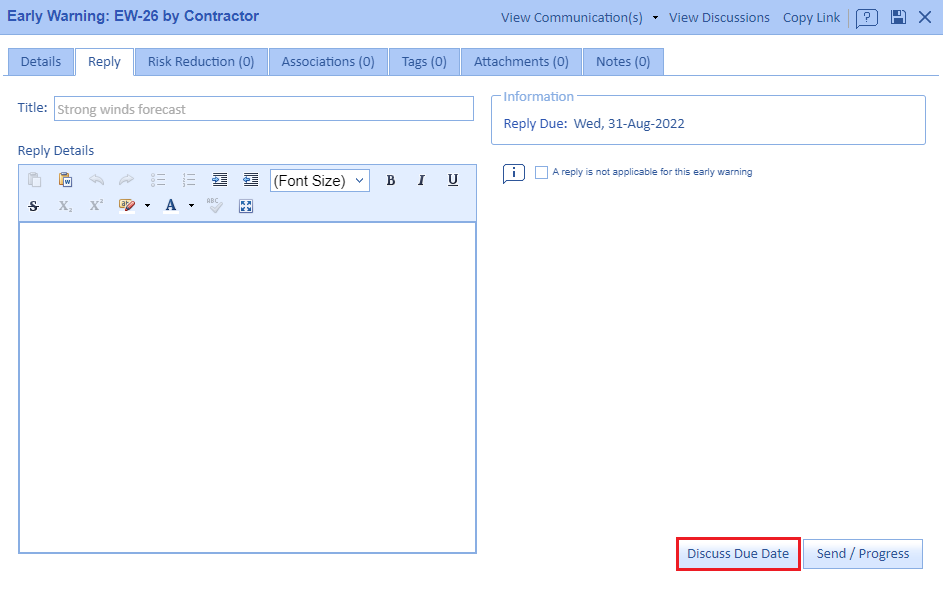The image size is (943, 592).
Task: Check the reply not applicable checkbox
Action: tap(542, 172)
